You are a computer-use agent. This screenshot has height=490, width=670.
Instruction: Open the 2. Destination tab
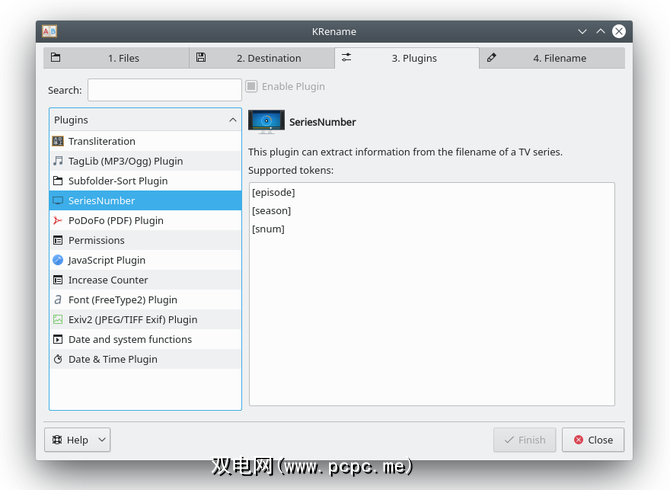(x=262, y=58)
